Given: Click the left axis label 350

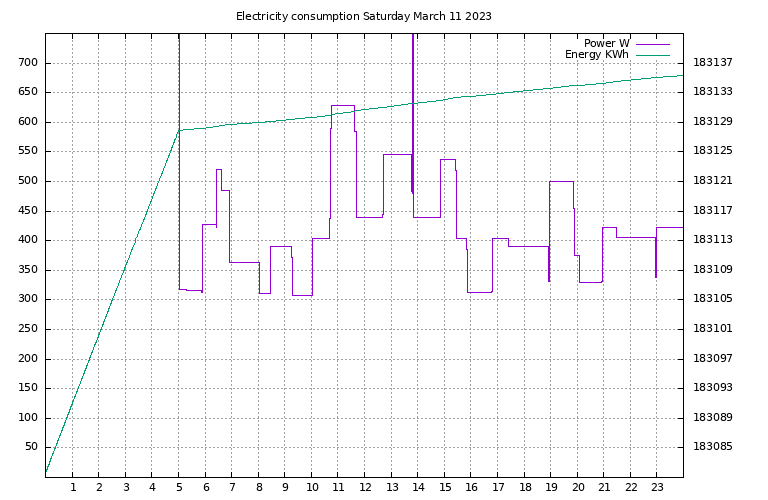Looking at the screenshot, I should [28, 270].
